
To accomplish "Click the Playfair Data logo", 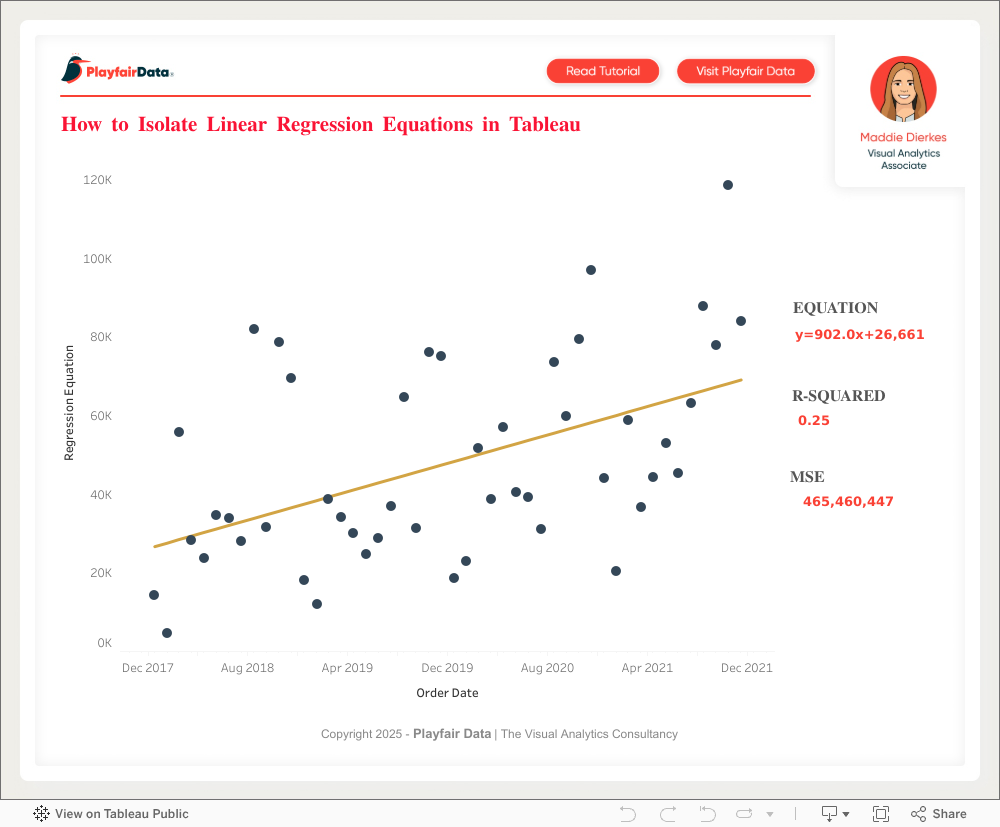I will coord(118,70).
